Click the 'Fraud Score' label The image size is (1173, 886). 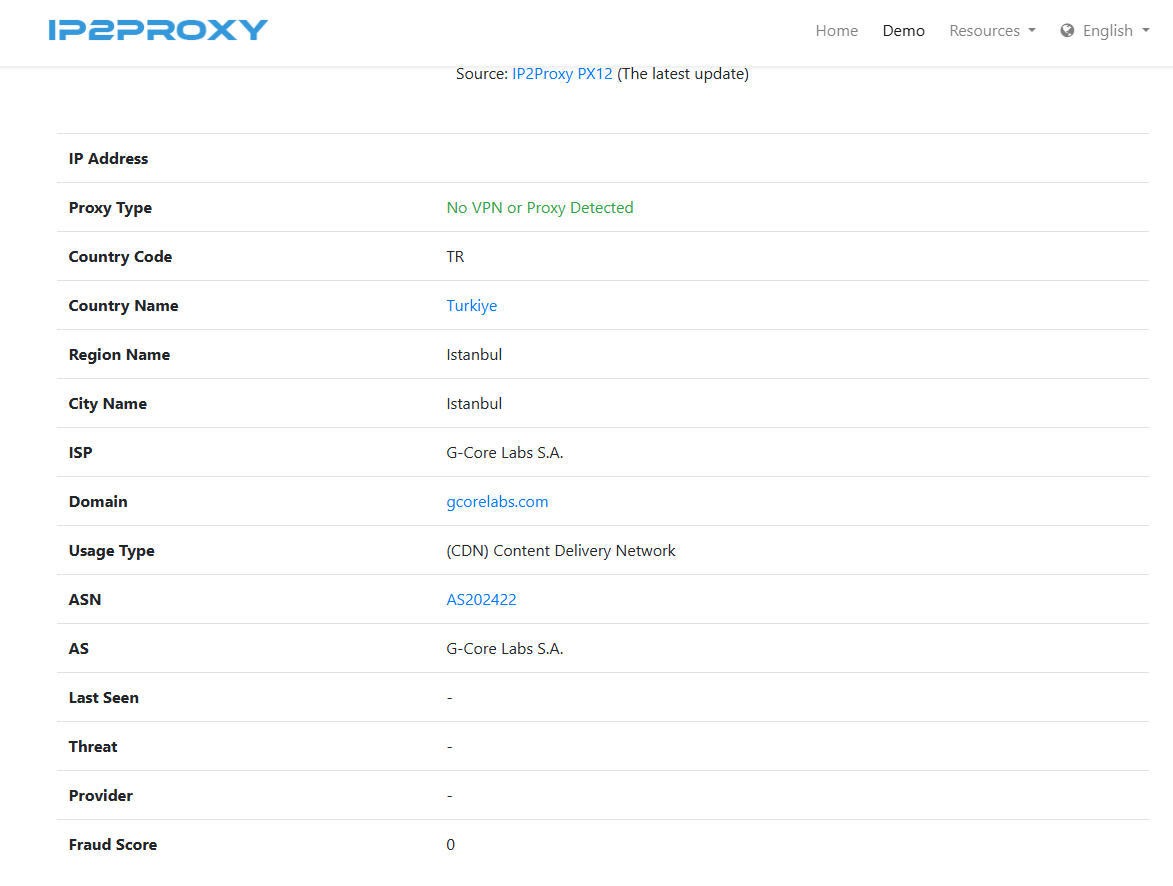click(x=113, y=845)
